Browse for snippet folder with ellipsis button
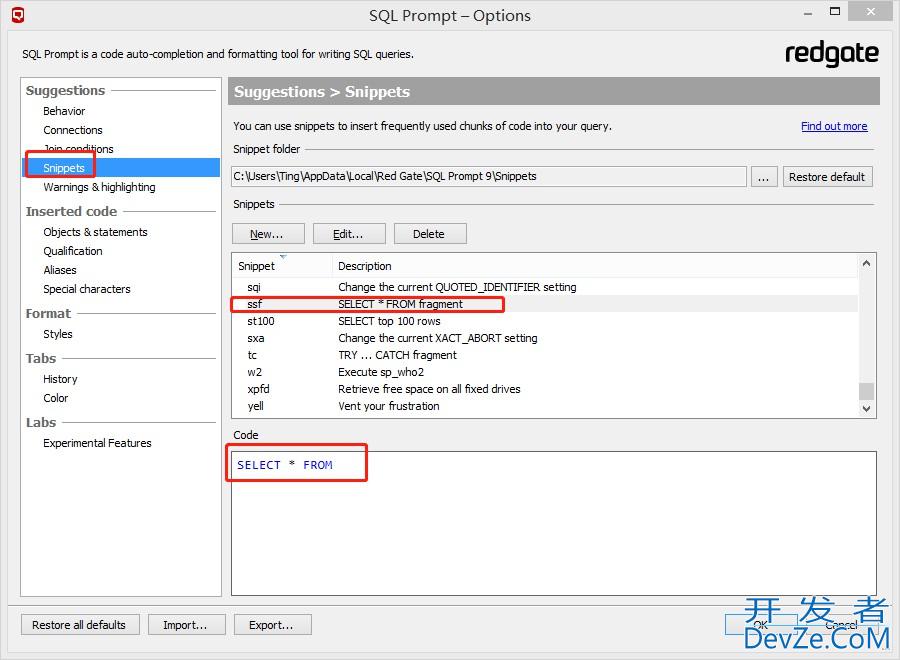 763,177
